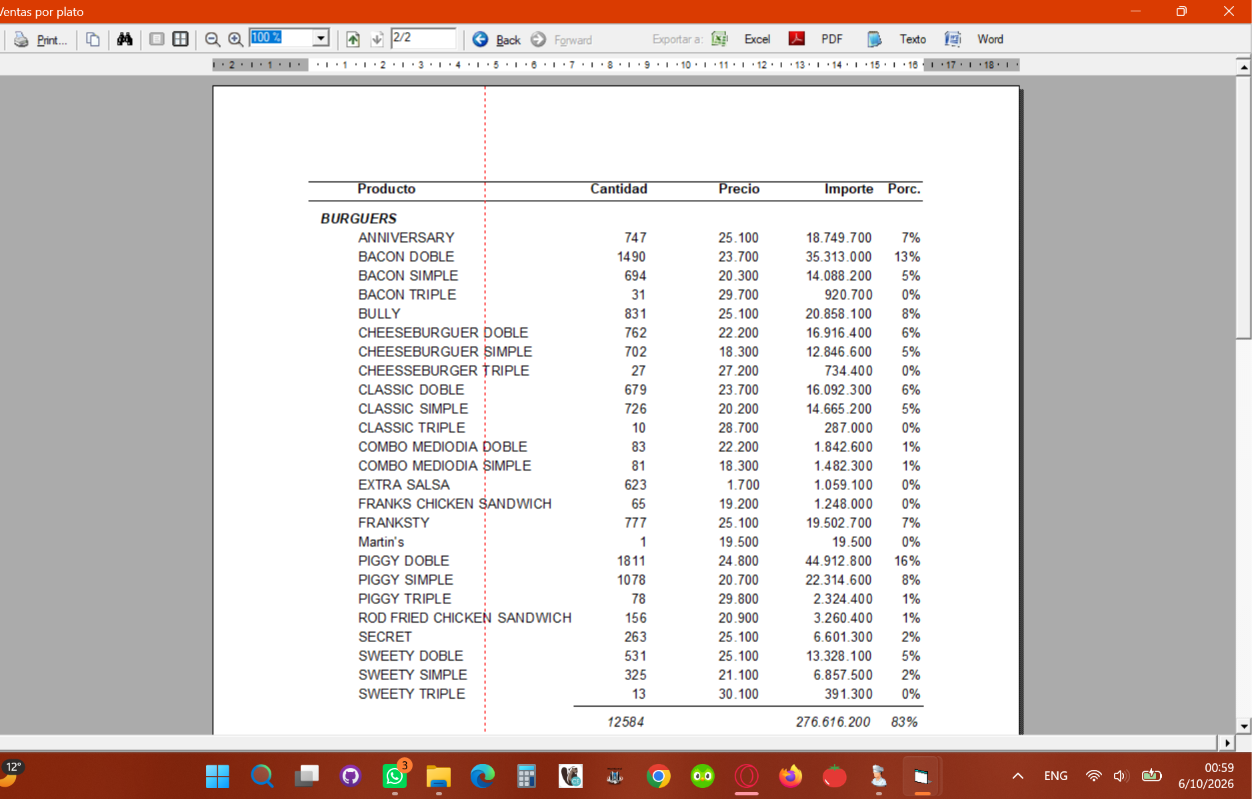Click the importe value 44.912.800
This screenshot has width=1252, height=799.
838,561
